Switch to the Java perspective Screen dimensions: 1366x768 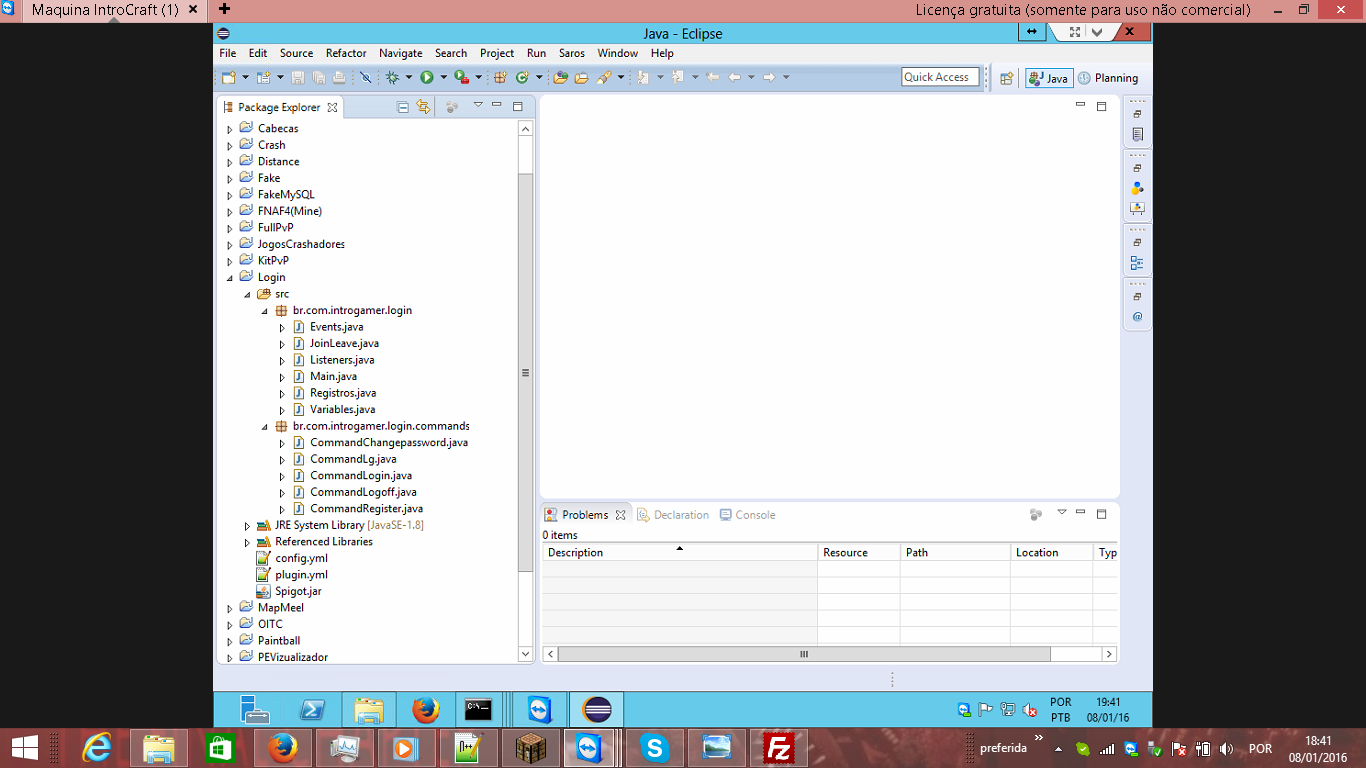coord(1049,78)
